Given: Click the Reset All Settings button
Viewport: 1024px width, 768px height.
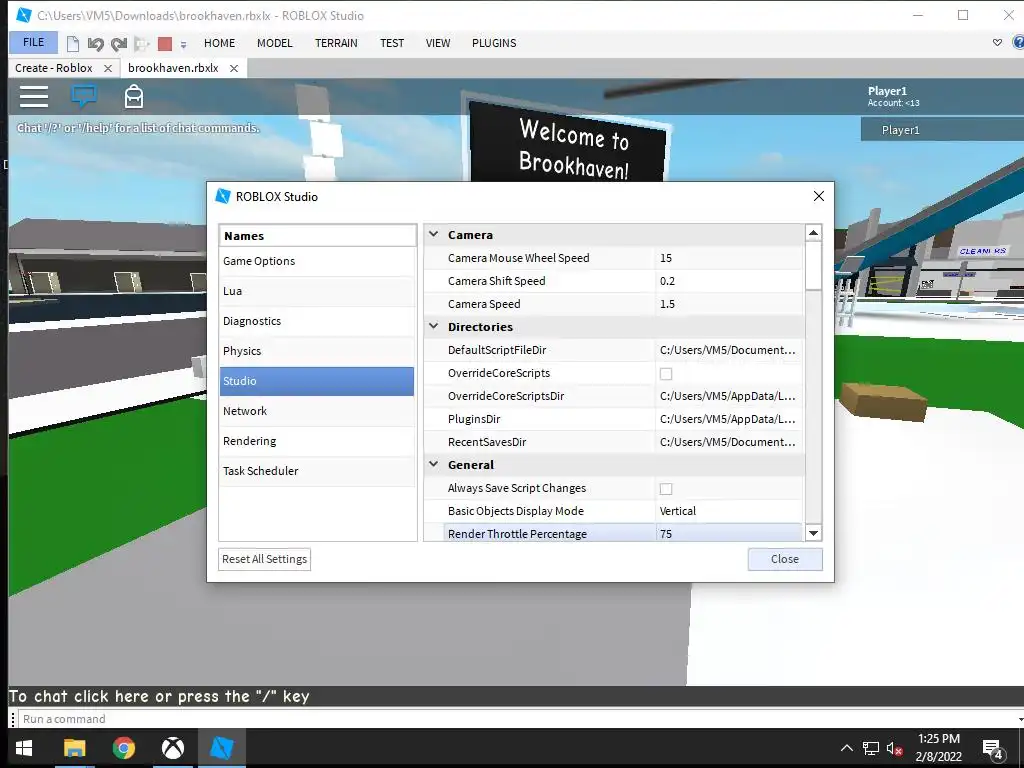Looking at the screenshot, I should [264, 559].
